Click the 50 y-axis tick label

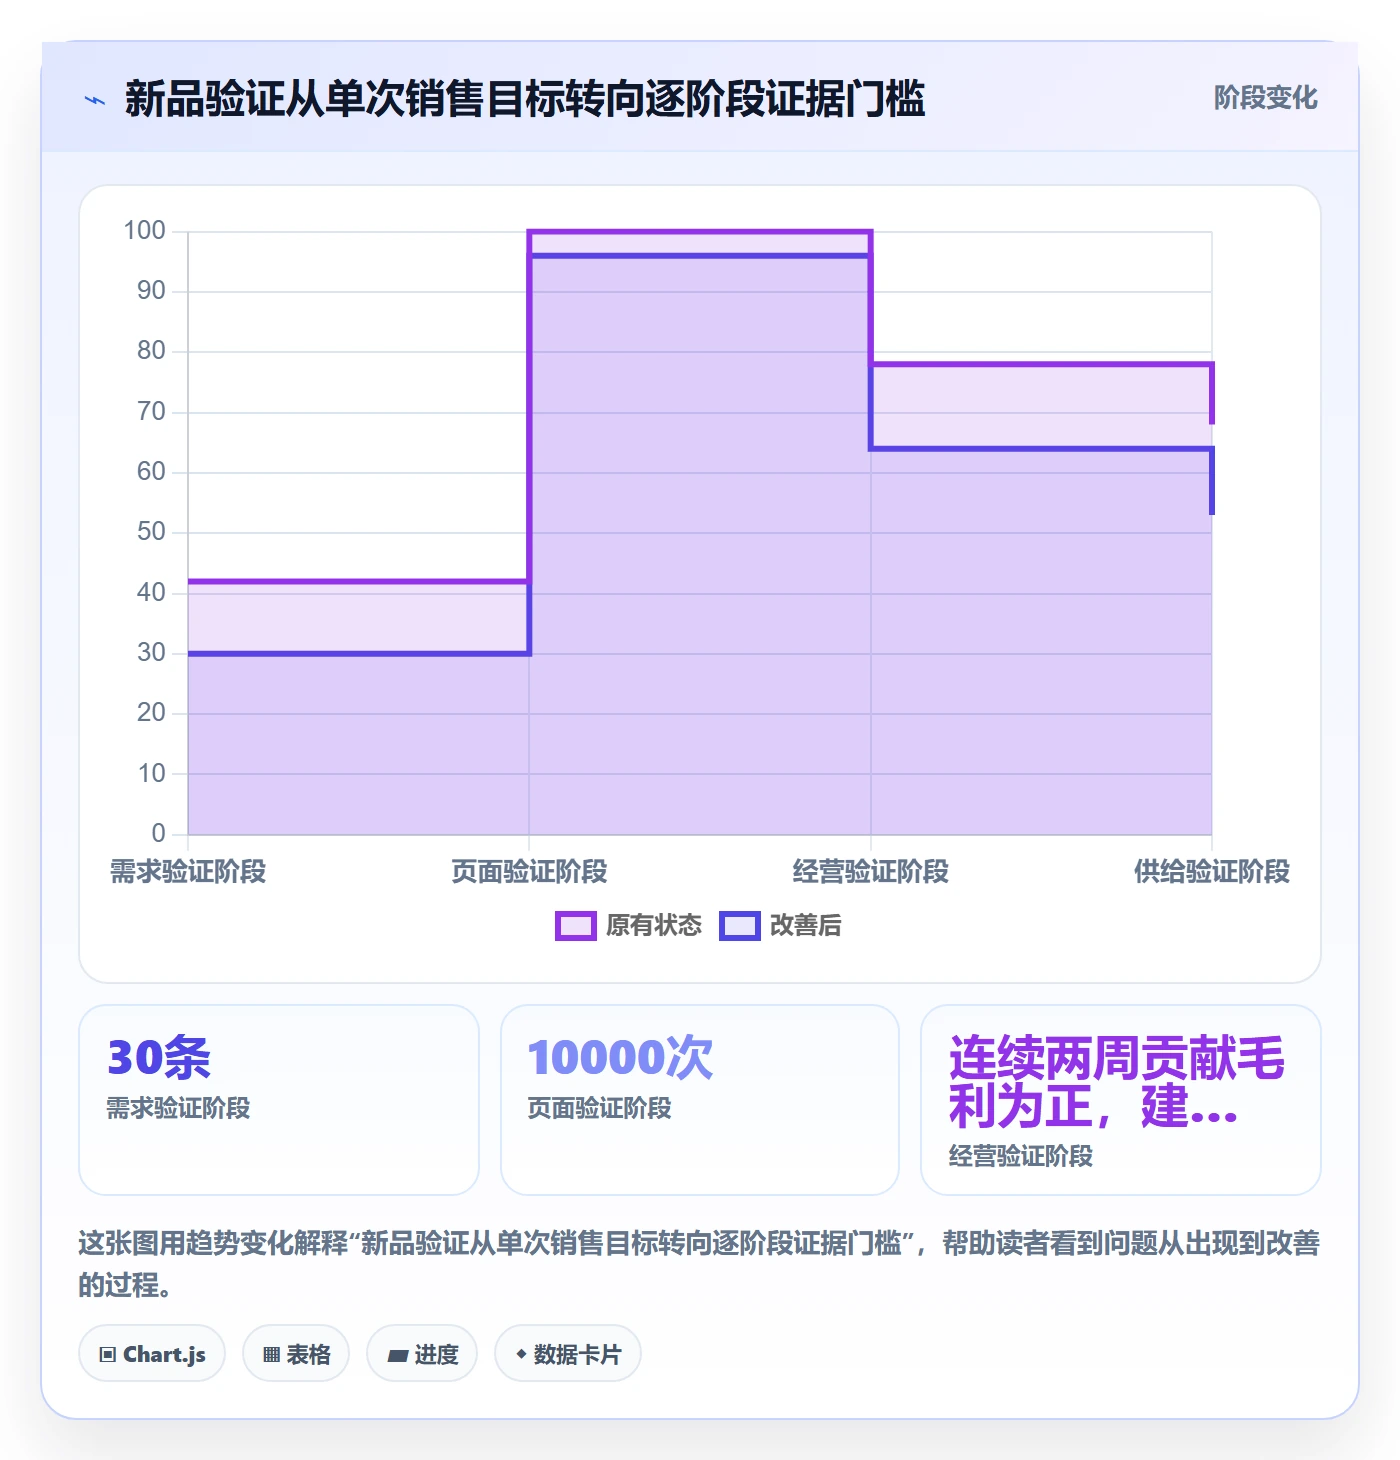click(151, 532)
